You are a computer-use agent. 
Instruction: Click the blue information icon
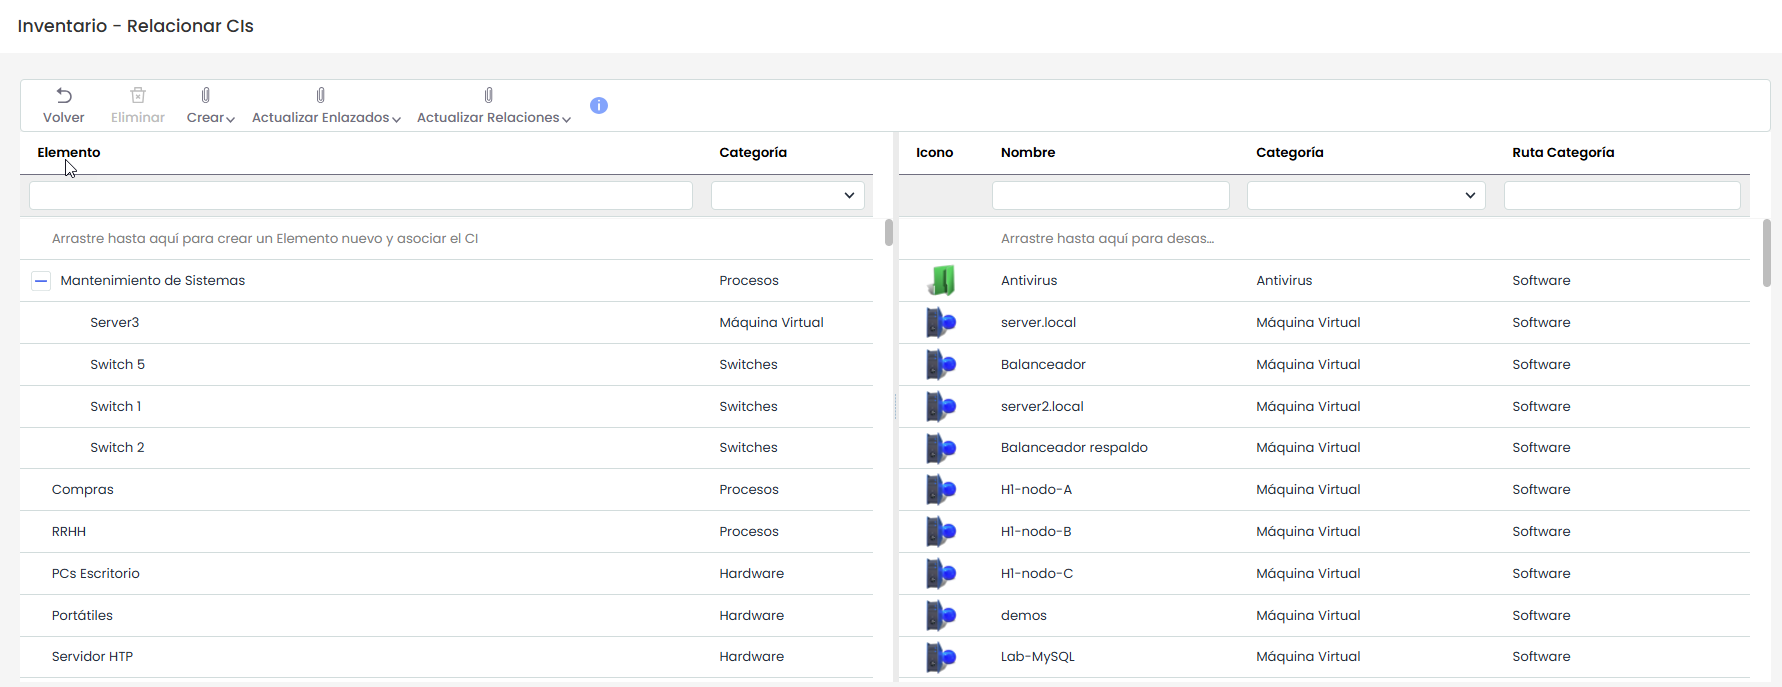point(599,106)
